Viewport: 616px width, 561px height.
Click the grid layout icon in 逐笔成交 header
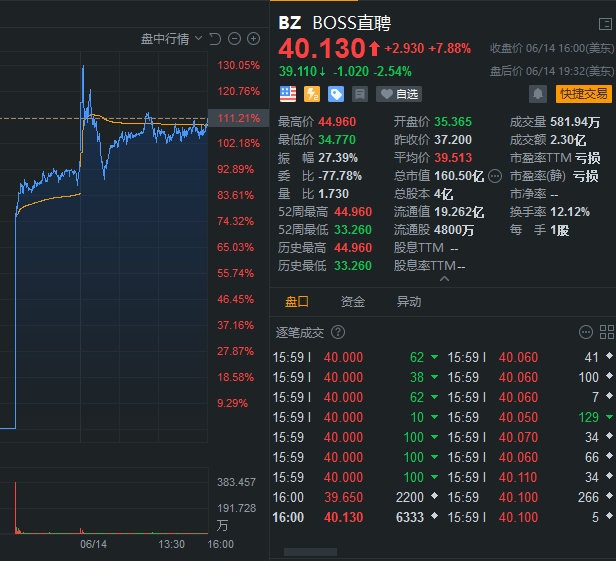click(607, 332)
